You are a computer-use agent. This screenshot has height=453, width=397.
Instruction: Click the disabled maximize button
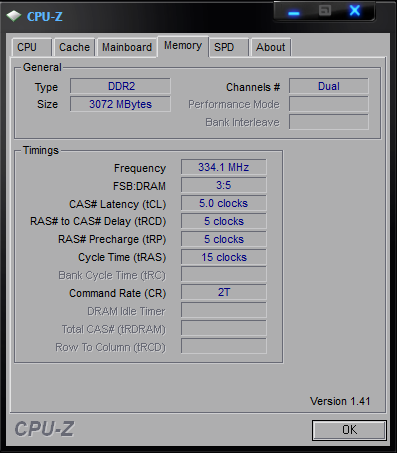(x=325, y=11)
